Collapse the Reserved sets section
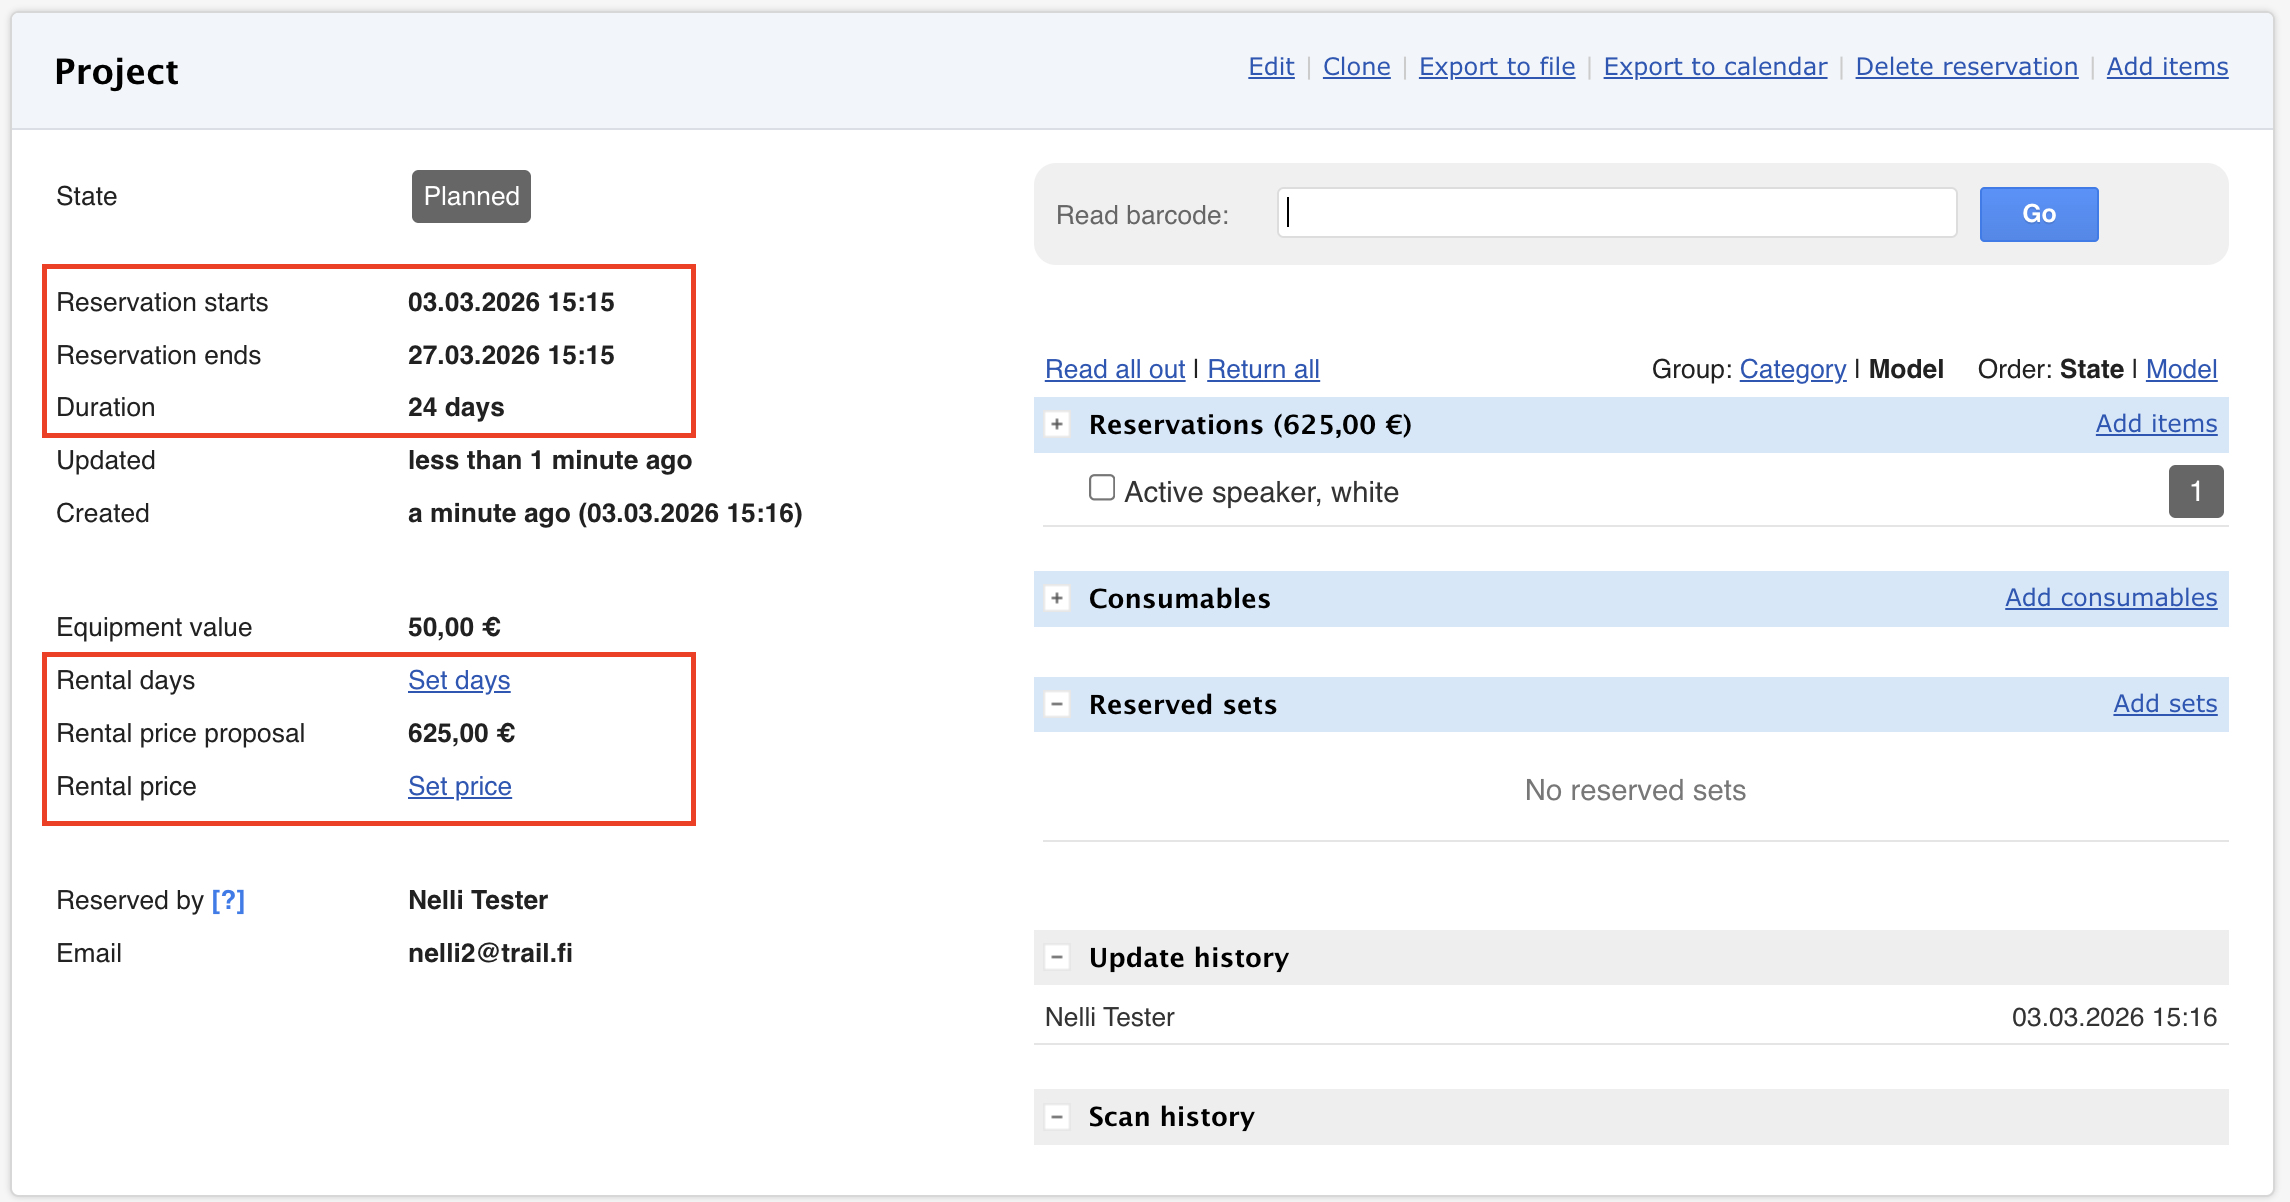 (1057, 704)
